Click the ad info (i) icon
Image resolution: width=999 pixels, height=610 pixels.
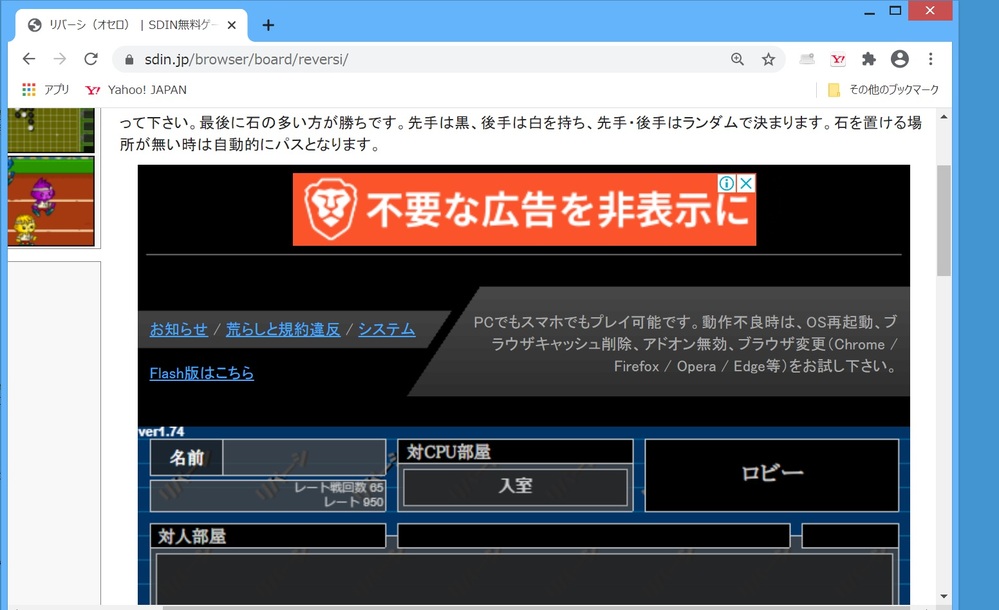728,183
